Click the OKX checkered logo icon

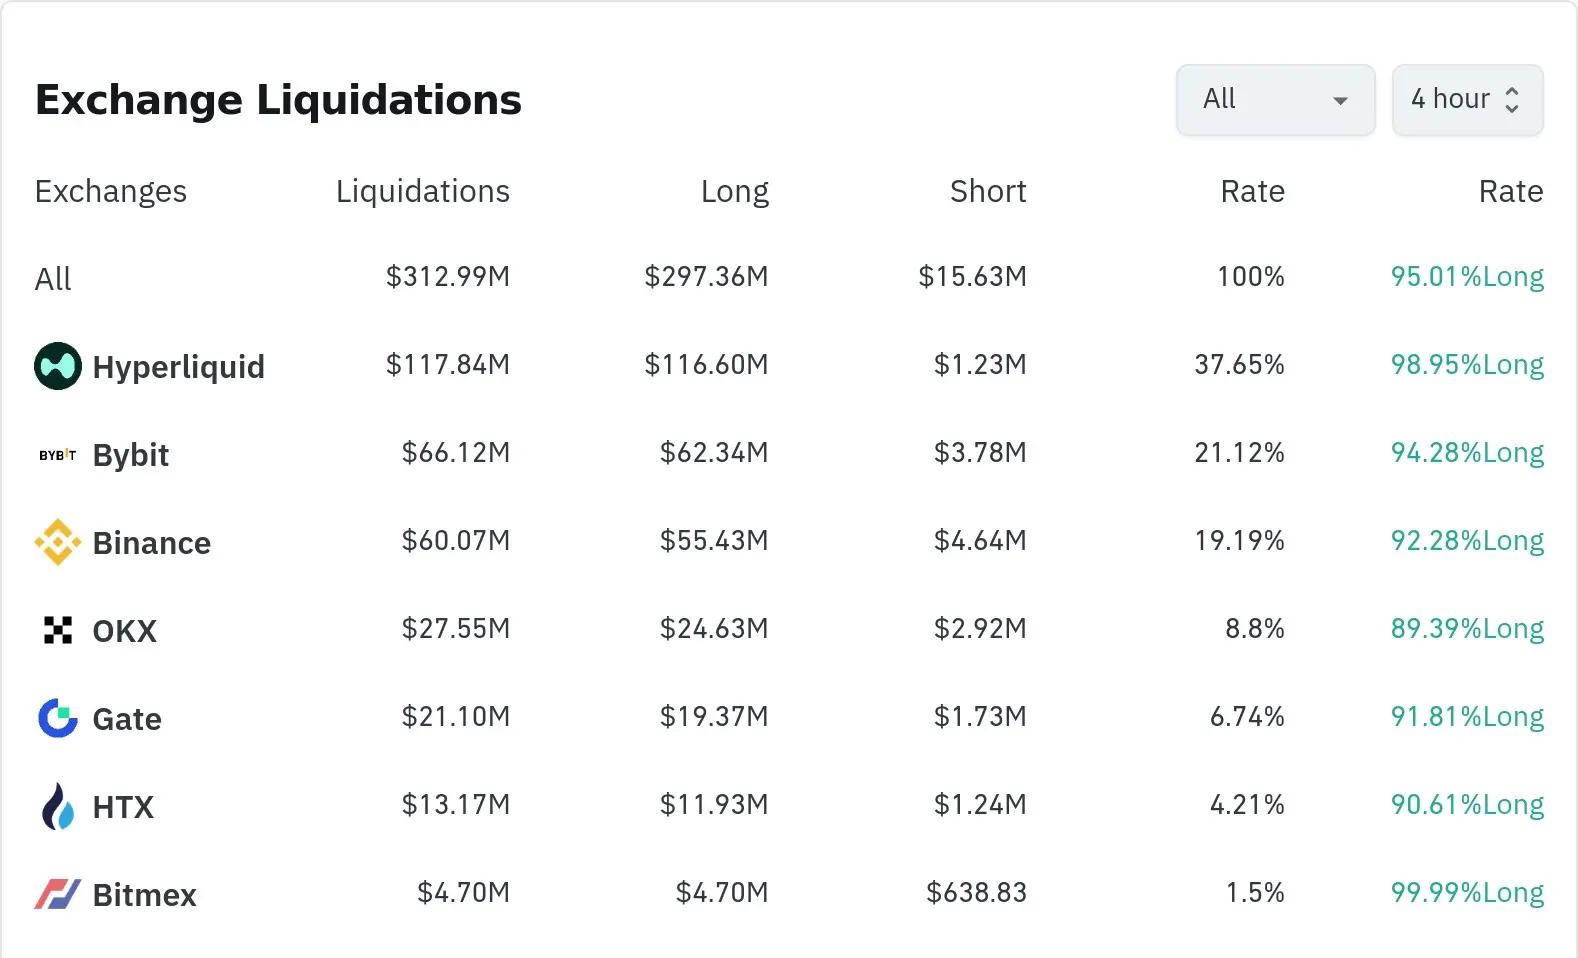pyautogui.click(x=58, y=630)
